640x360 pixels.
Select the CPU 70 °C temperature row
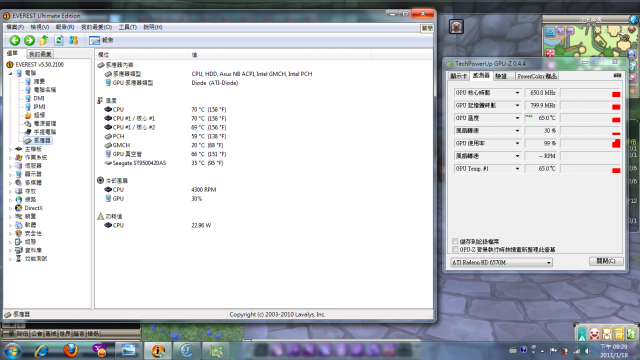tap(264, 109)
